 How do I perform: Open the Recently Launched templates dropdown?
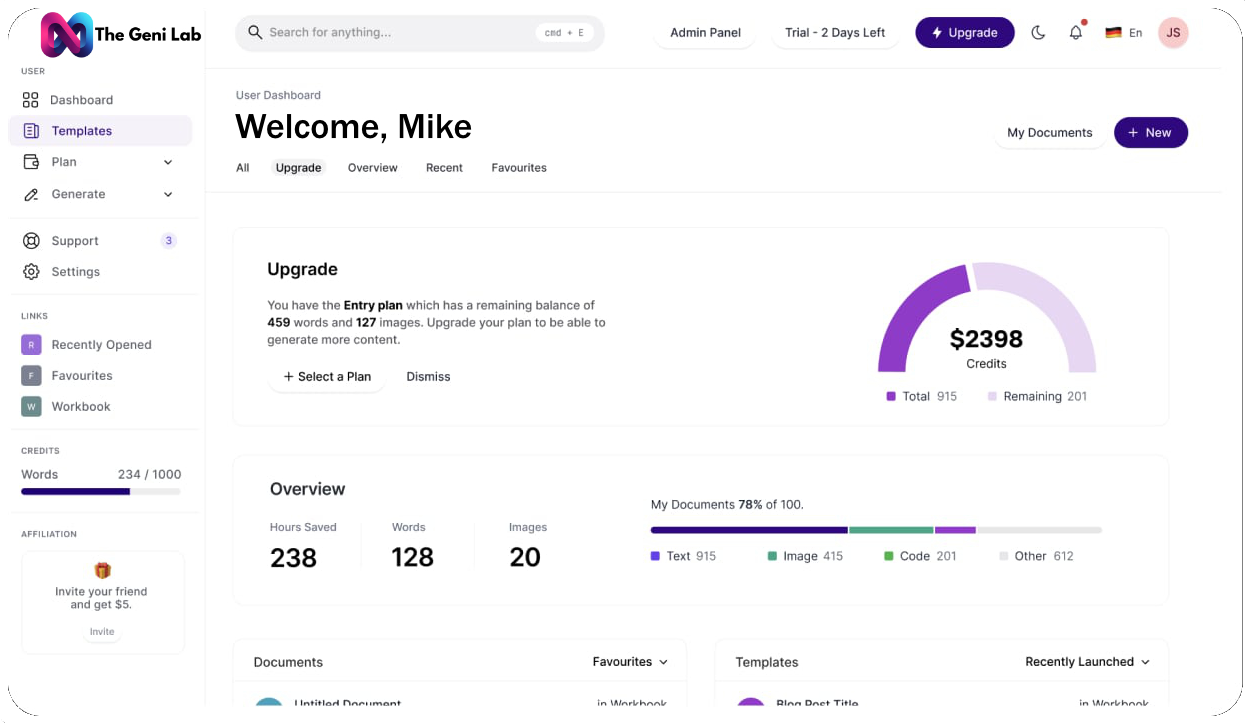click(x=1087, y=662)
